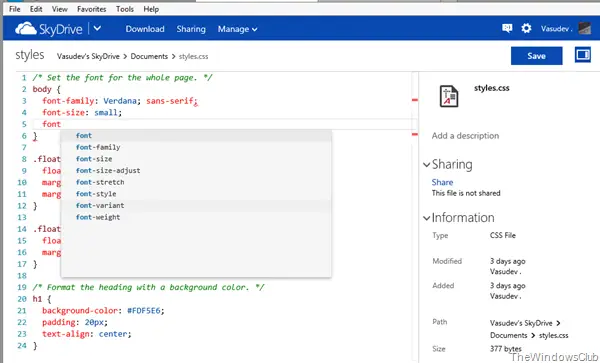Click Sharing in the toolbar

[191, 29]
